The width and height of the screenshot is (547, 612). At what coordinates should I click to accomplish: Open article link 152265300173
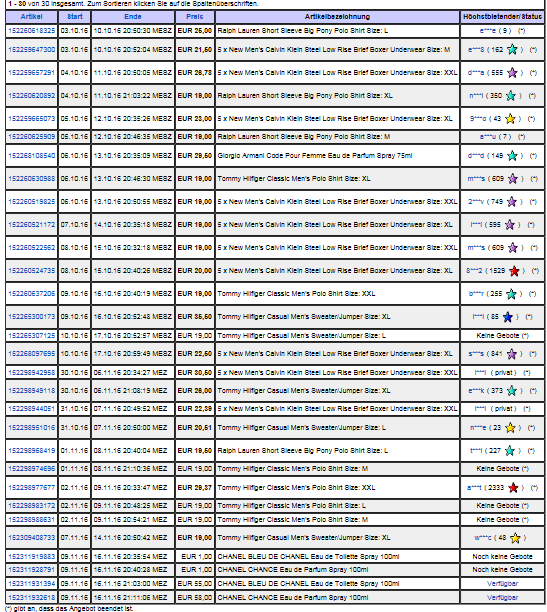pyautogui.click(x=32, y=317)
